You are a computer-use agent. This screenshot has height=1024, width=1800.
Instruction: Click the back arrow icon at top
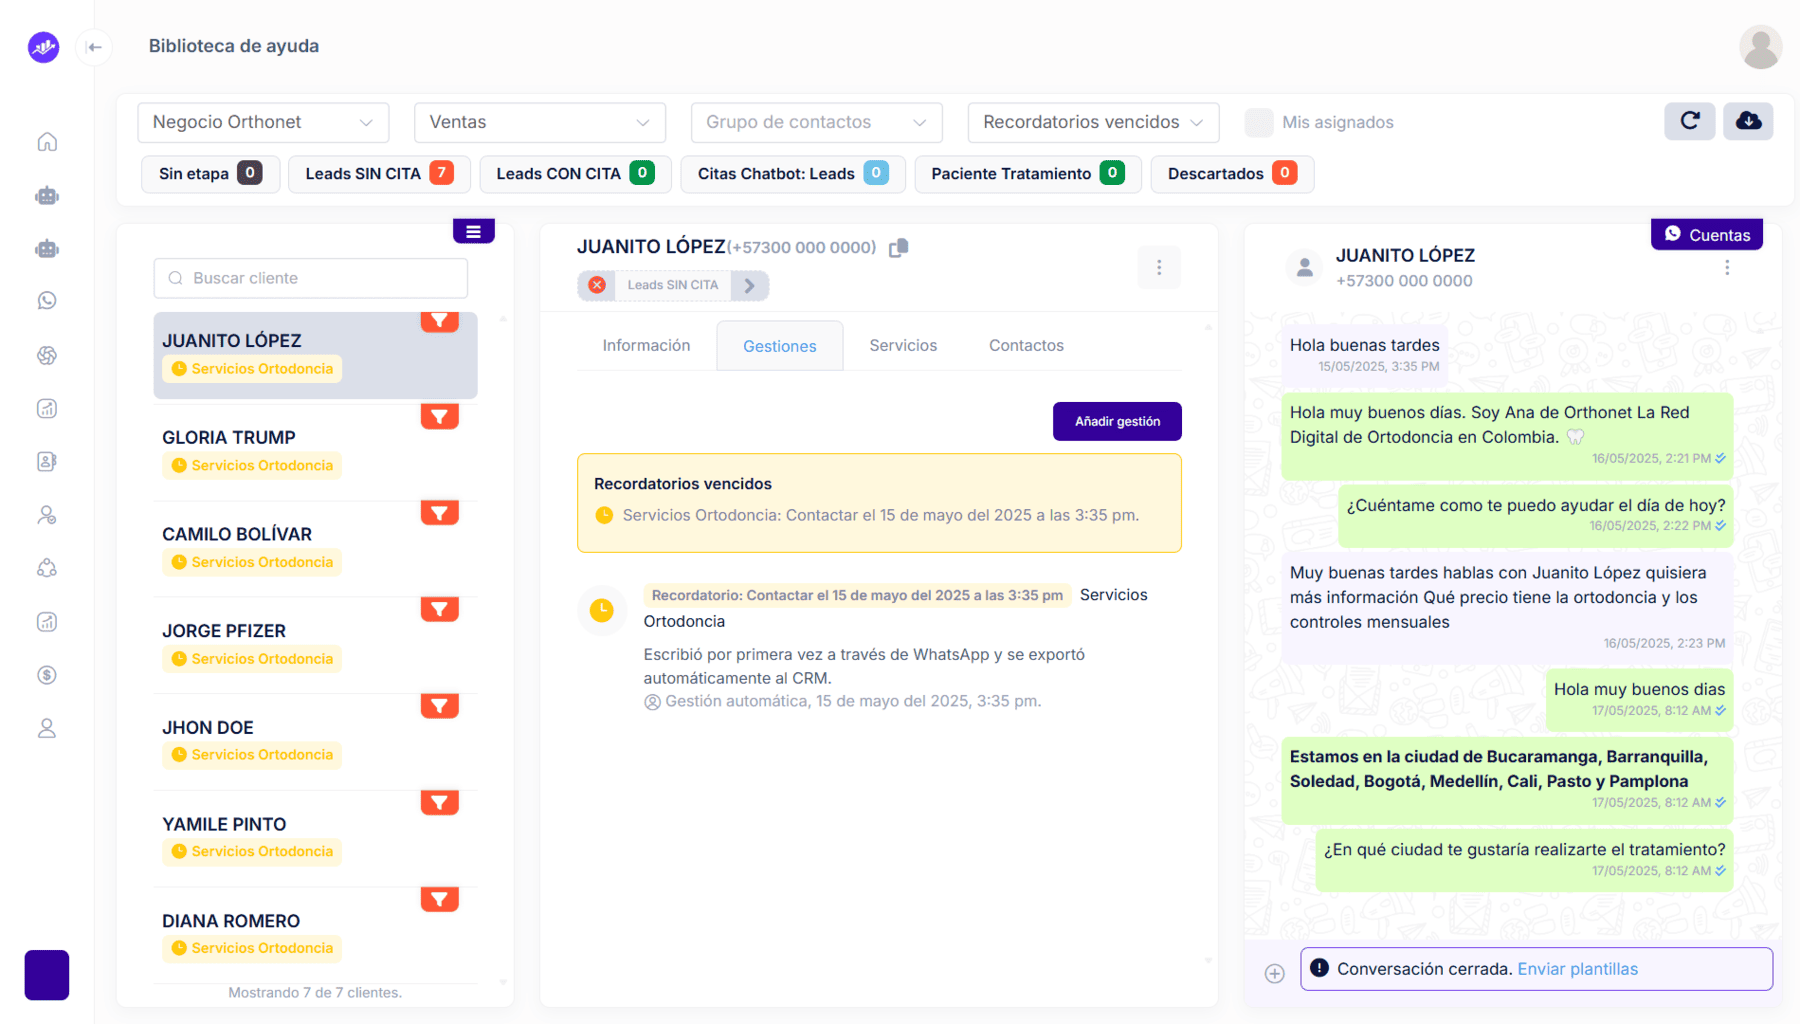(94, 47)
